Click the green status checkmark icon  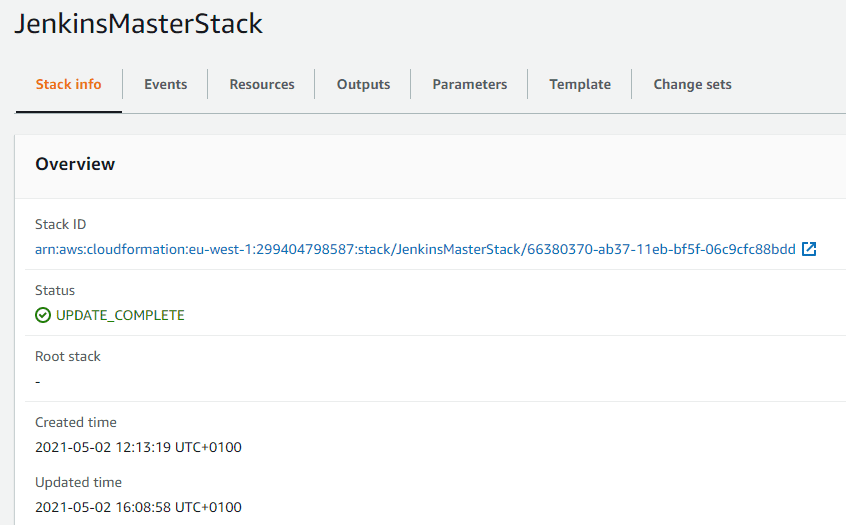(x=43, y=315)
